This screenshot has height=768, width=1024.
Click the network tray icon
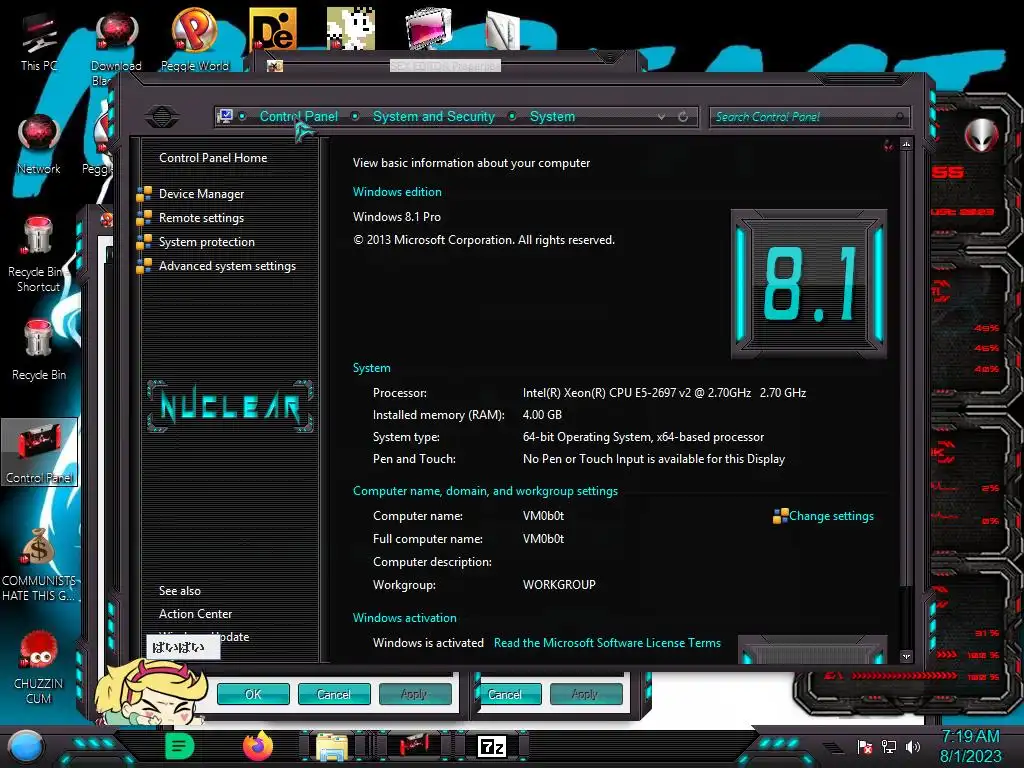click(889, 746)
